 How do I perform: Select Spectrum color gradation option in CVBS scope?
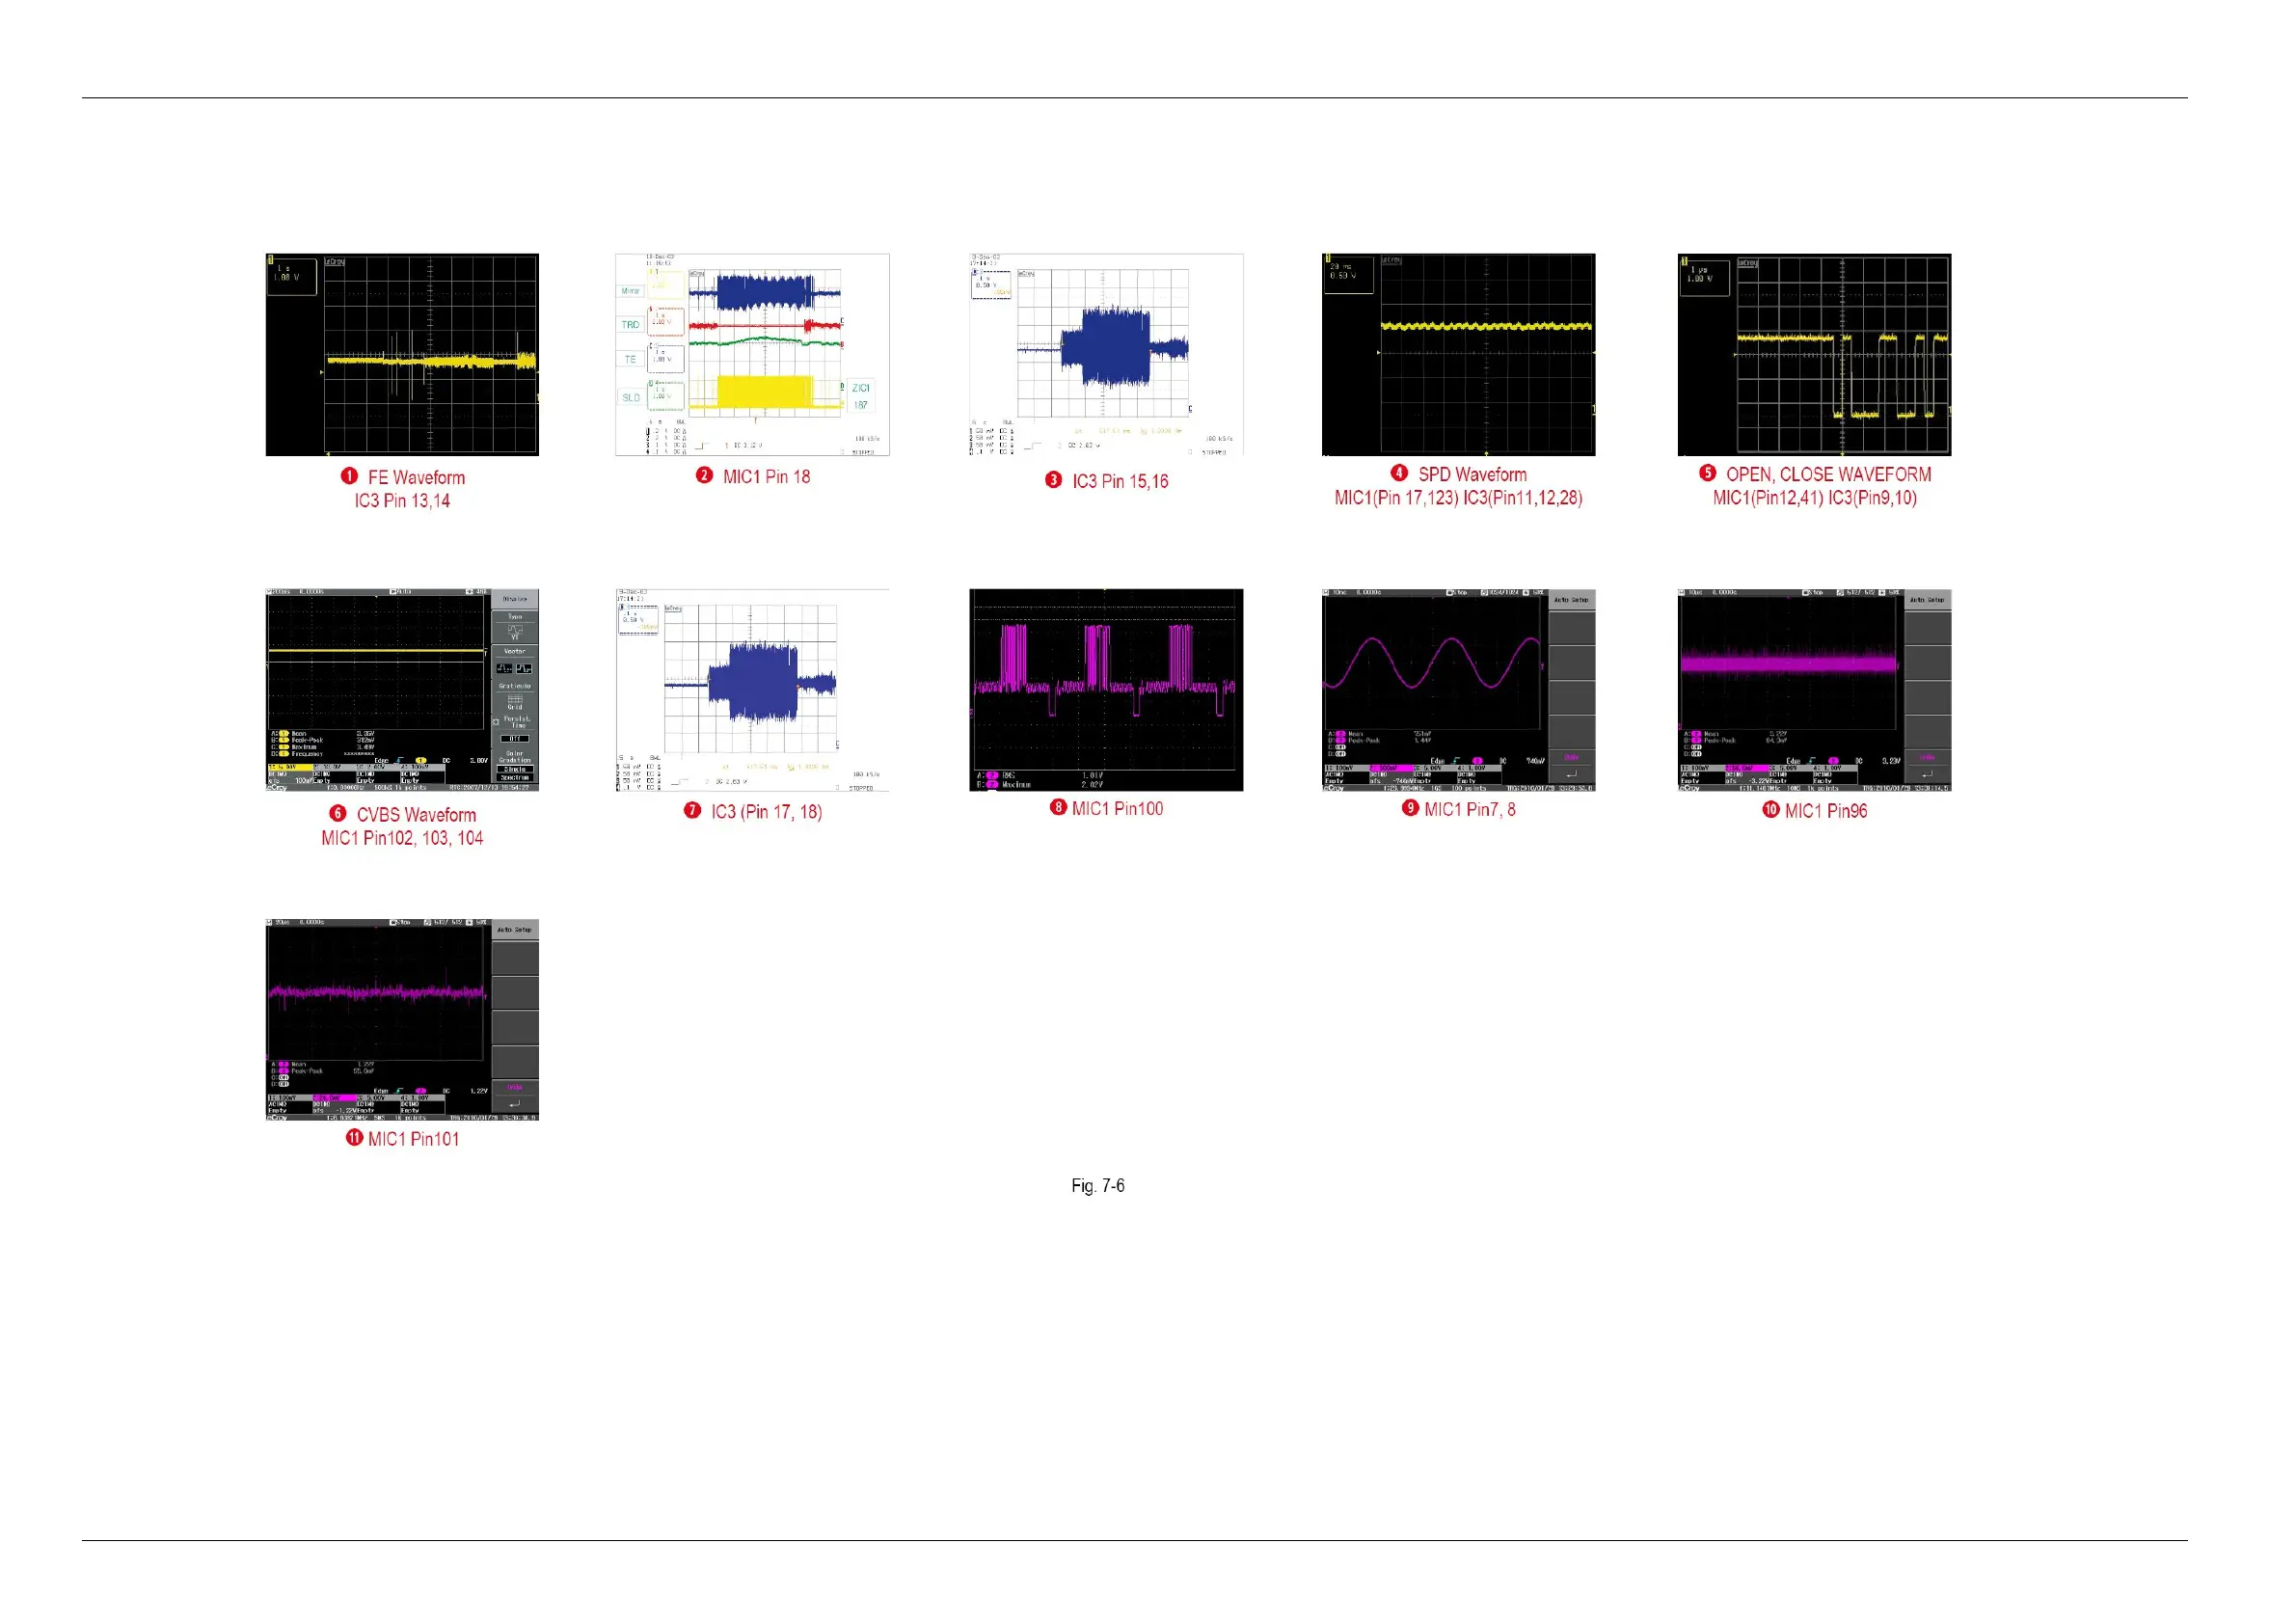[516, 778]
